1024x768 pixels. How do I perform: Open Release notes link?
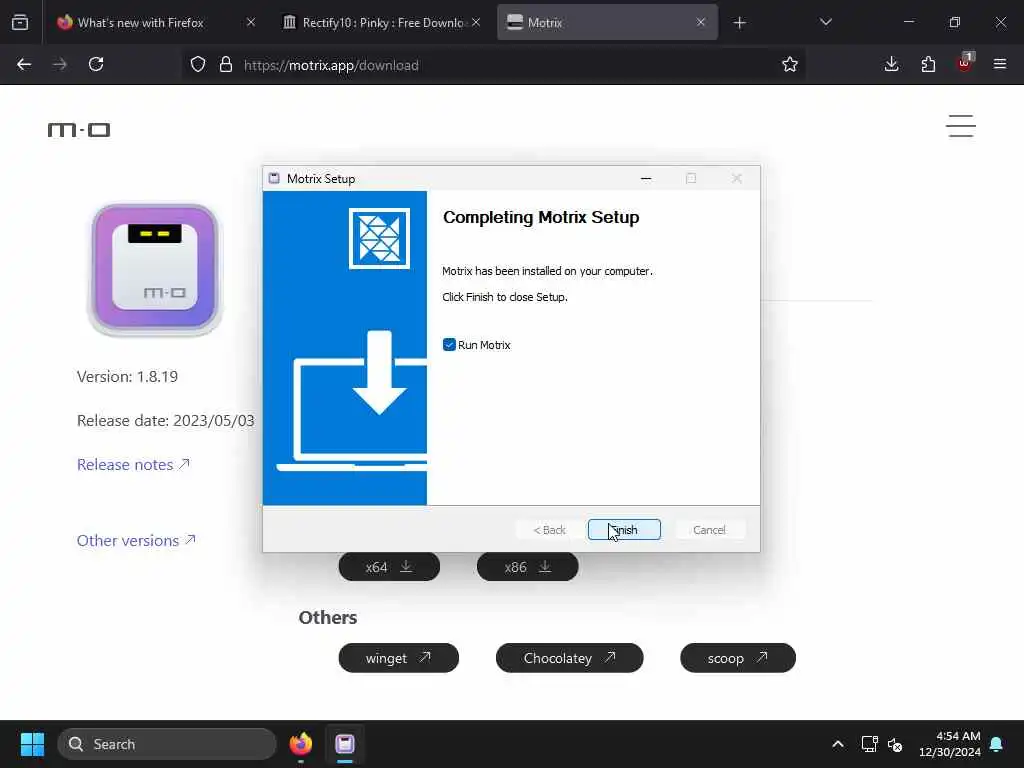[133, 464]
